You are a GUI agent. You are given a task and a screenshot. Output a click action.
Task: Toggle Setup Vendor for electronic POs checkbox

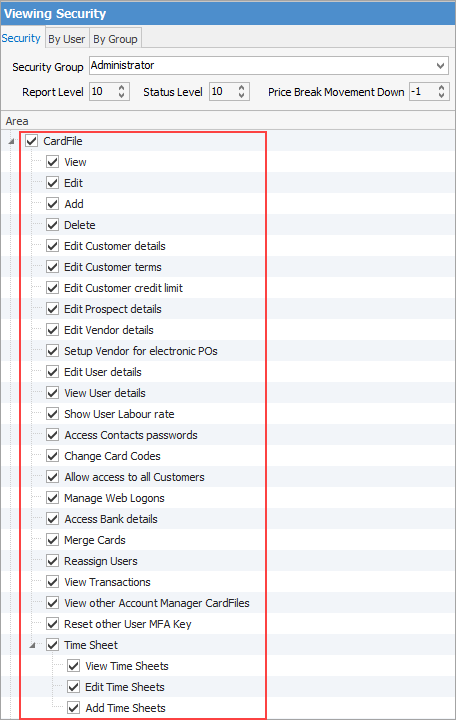click(52, 351)
